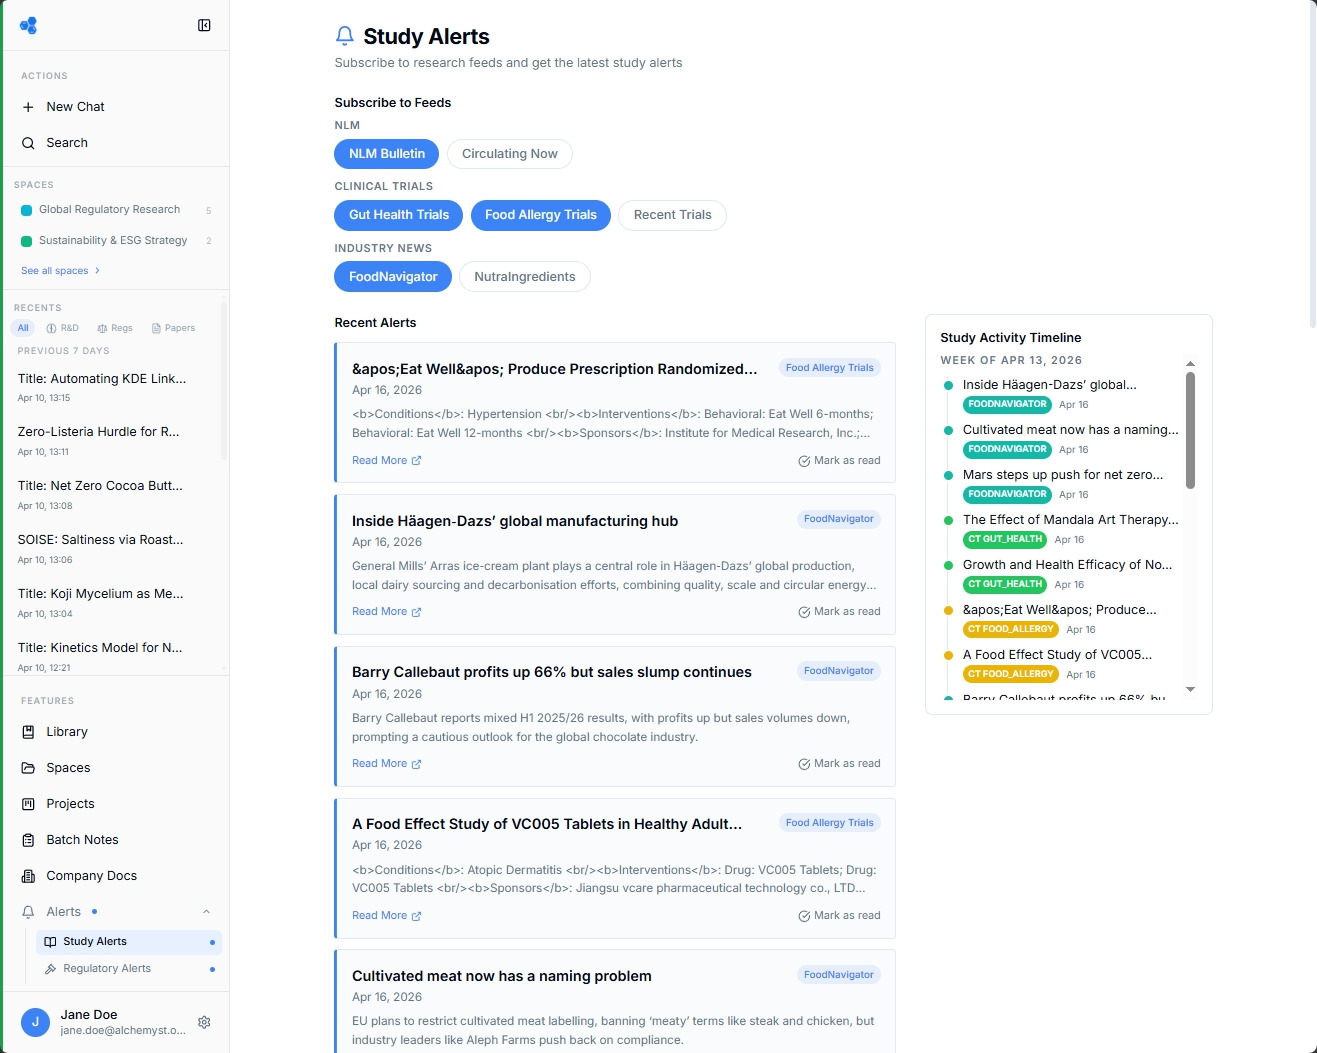The height and width of the screenshot is (1053, 1317).
Task: Switch to the Regs recents filter
Action: tap(114, 328)
